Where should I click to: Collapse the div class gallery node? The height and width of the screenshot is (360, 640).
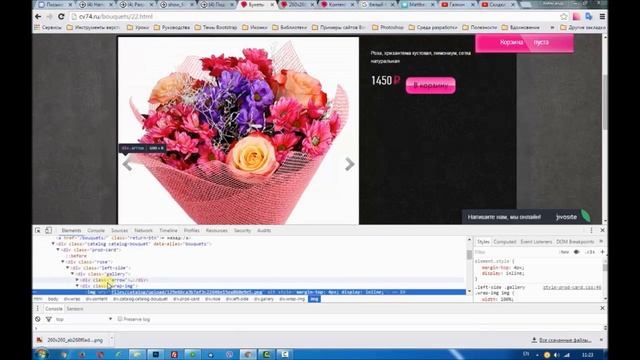[x=73, y=274]
